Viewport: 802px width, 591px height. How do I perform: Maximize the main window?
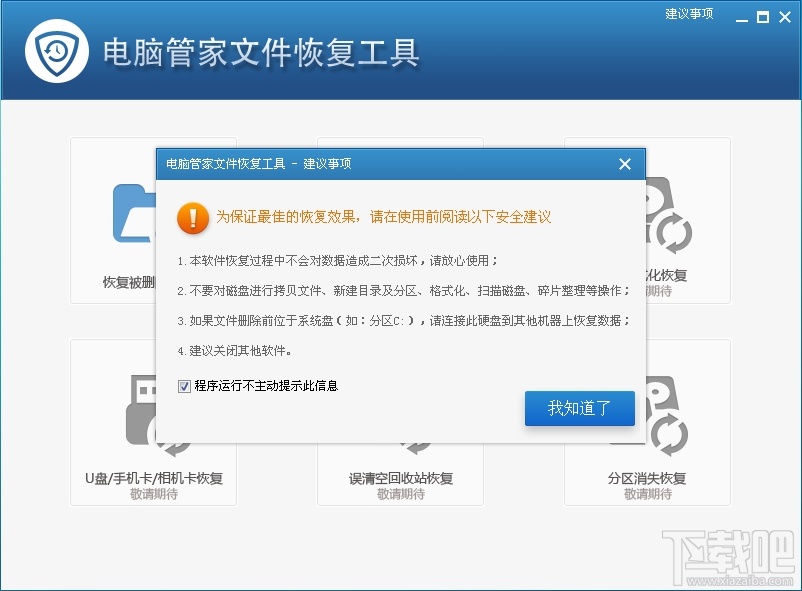pyautogui.click(x=763, y=17)
